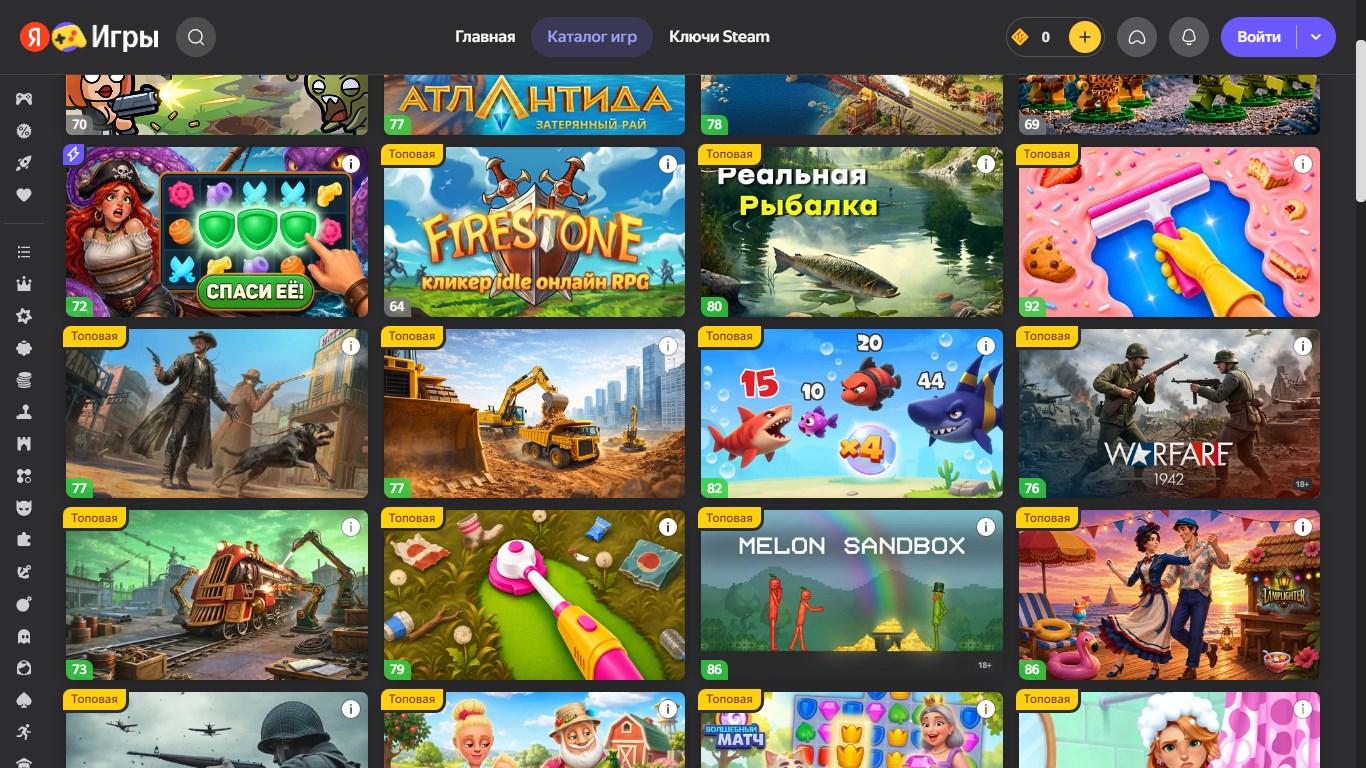Expand the dropdown arrow beside Войти
This screenshot has height=768, width=1366.
click(1316, 37)
